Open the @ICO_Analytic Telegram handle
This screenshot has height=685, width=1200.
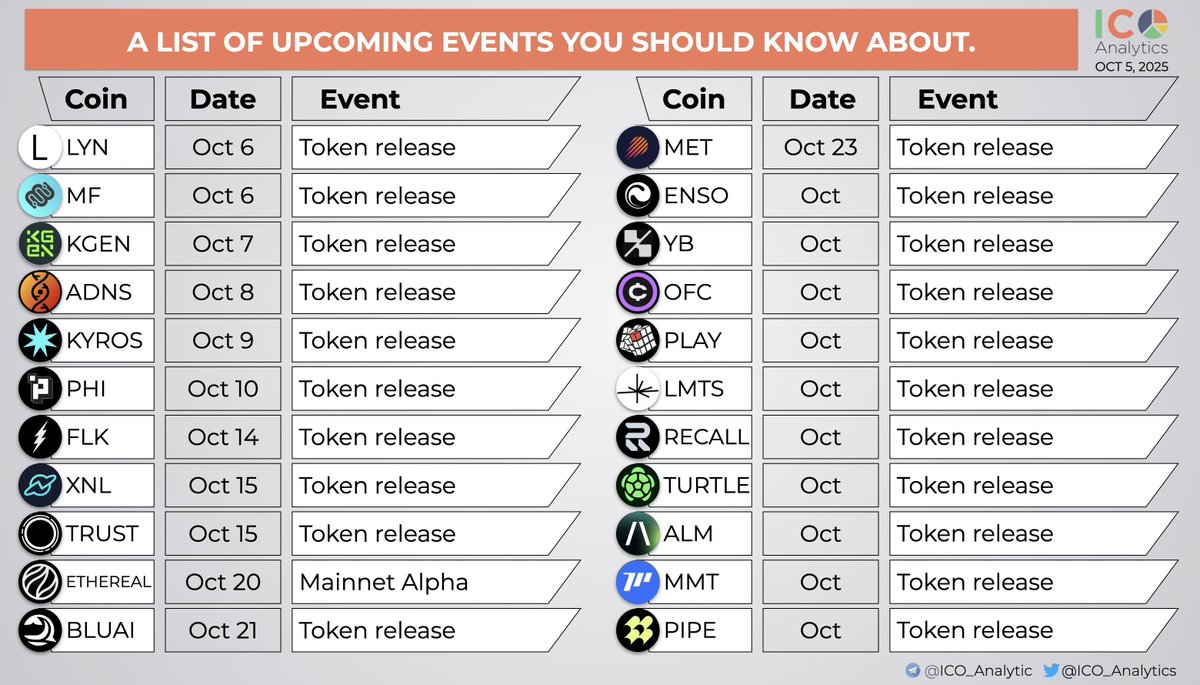(980, 671)
